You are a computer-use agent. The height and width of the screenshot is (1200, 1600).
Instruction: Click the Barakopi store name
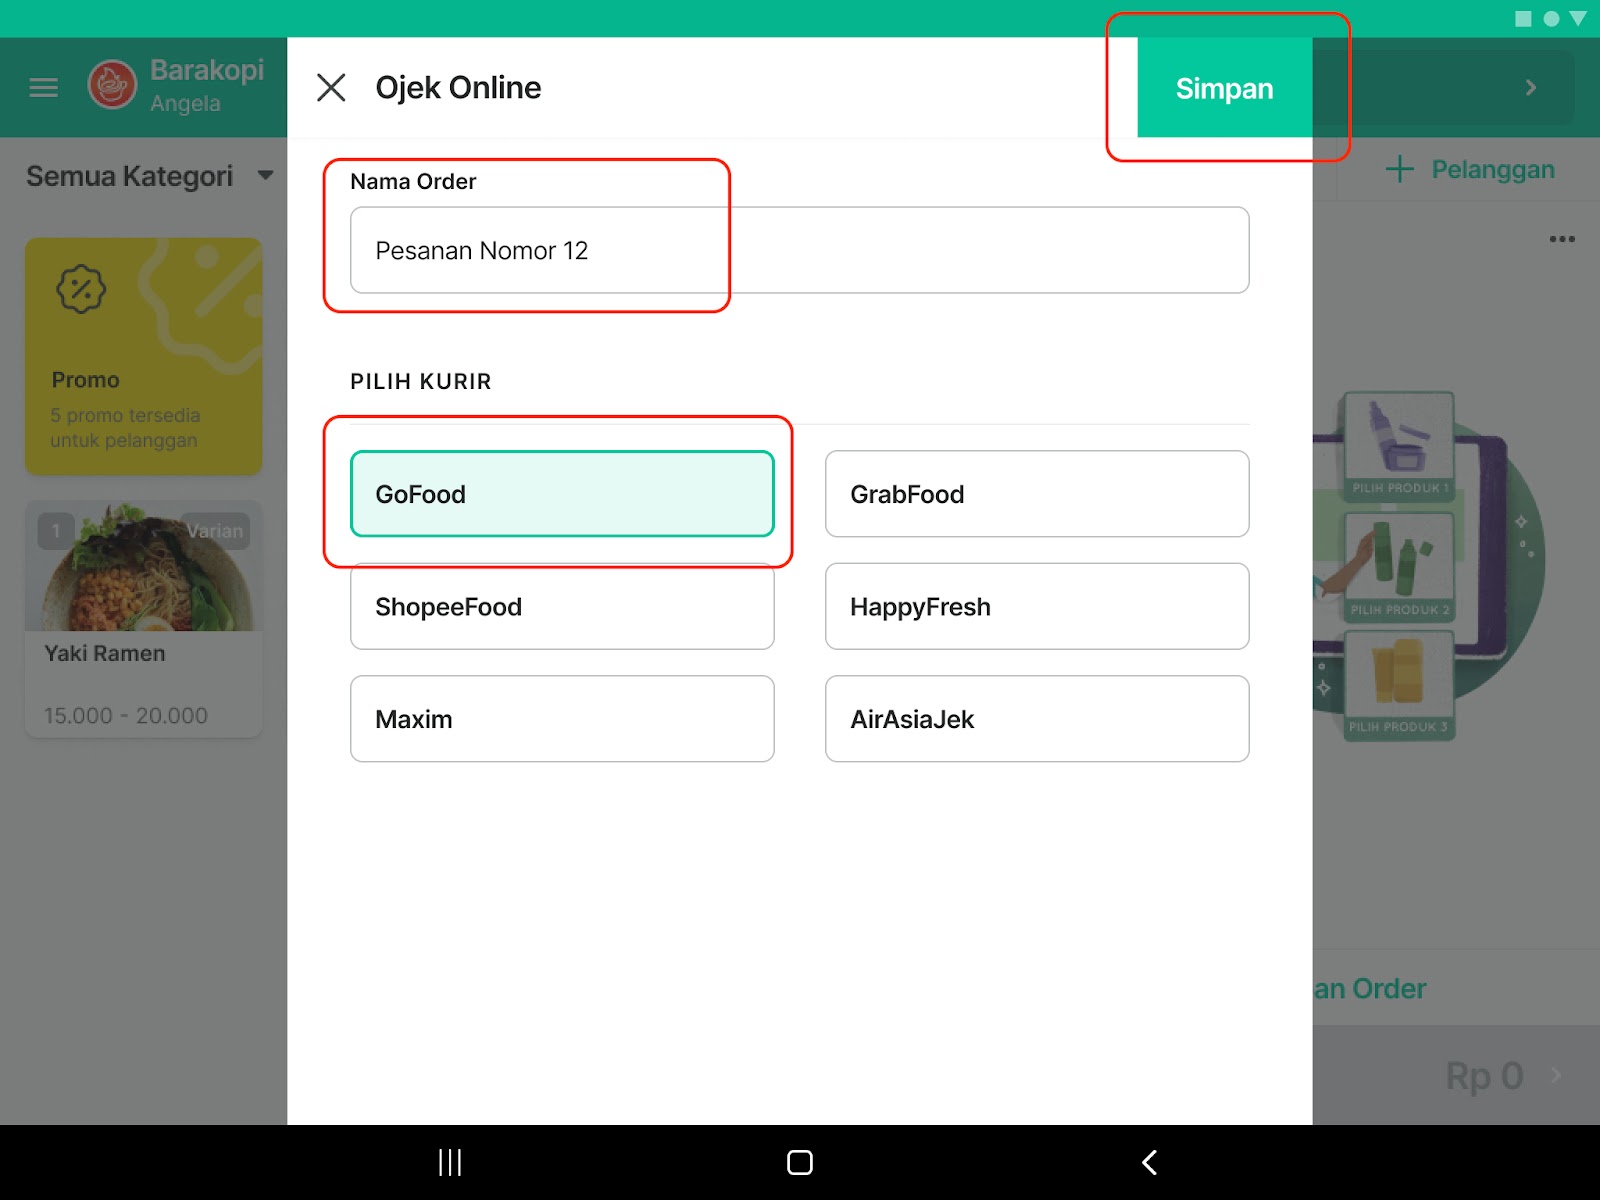[207, 70]
